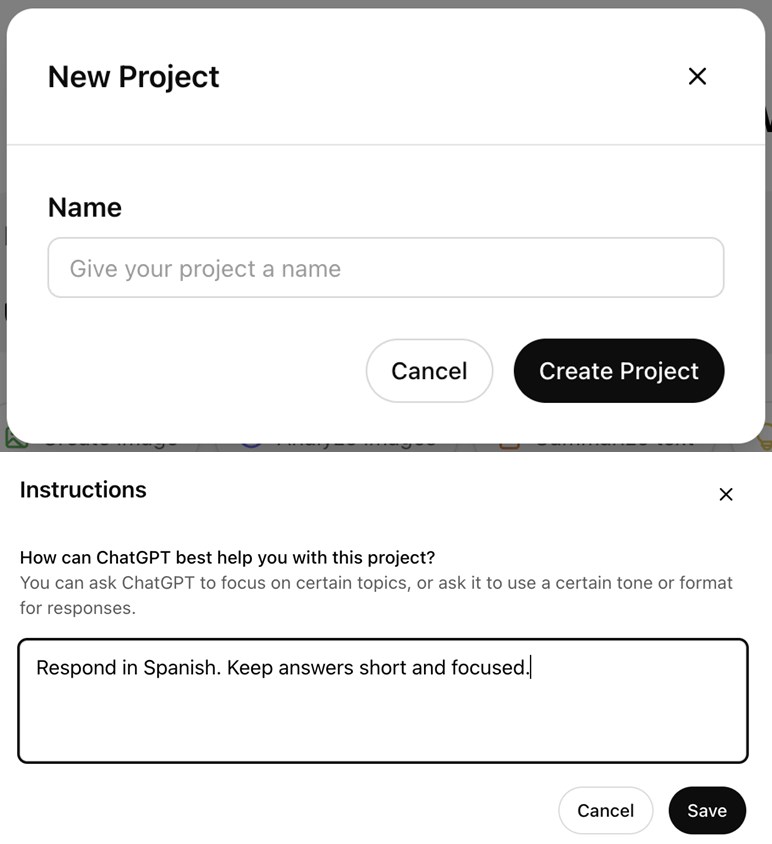772x844 pixels.
Task: Click the Instructions panel heading
Action: tap(83, 490)
